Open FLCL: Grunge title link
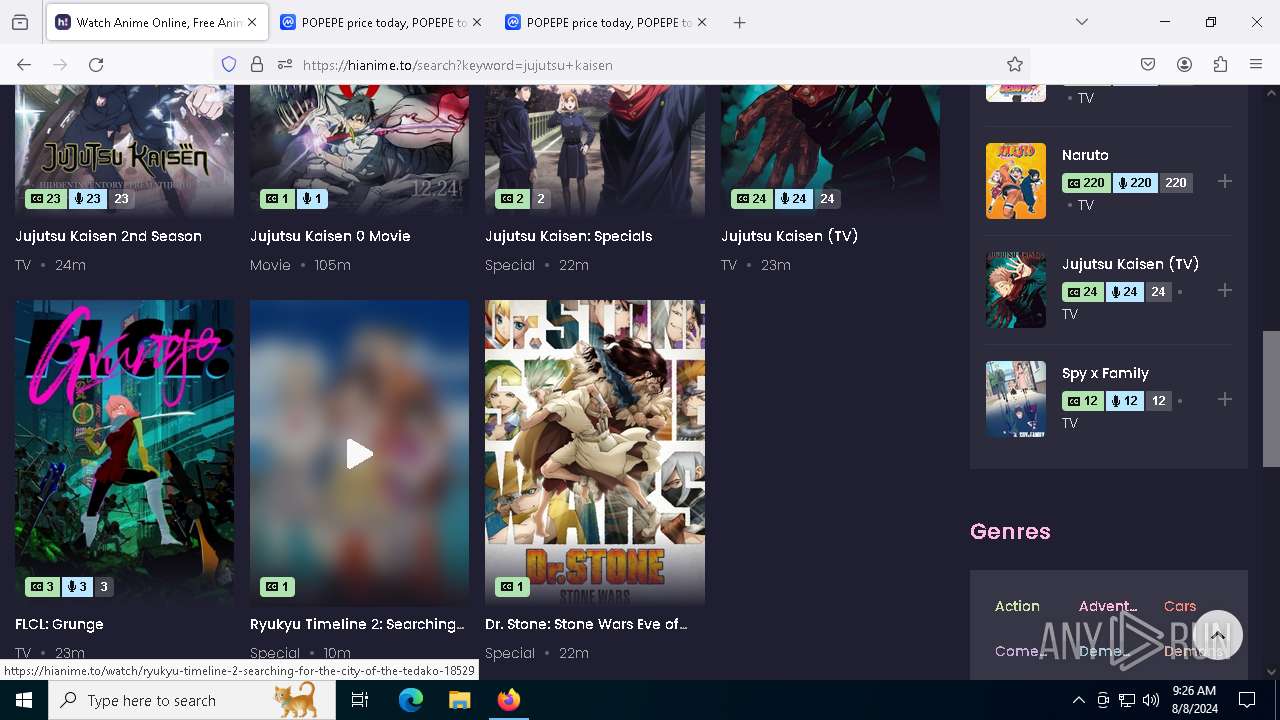Viewport: 1280px width, 720px height. (x=59, y=624)
